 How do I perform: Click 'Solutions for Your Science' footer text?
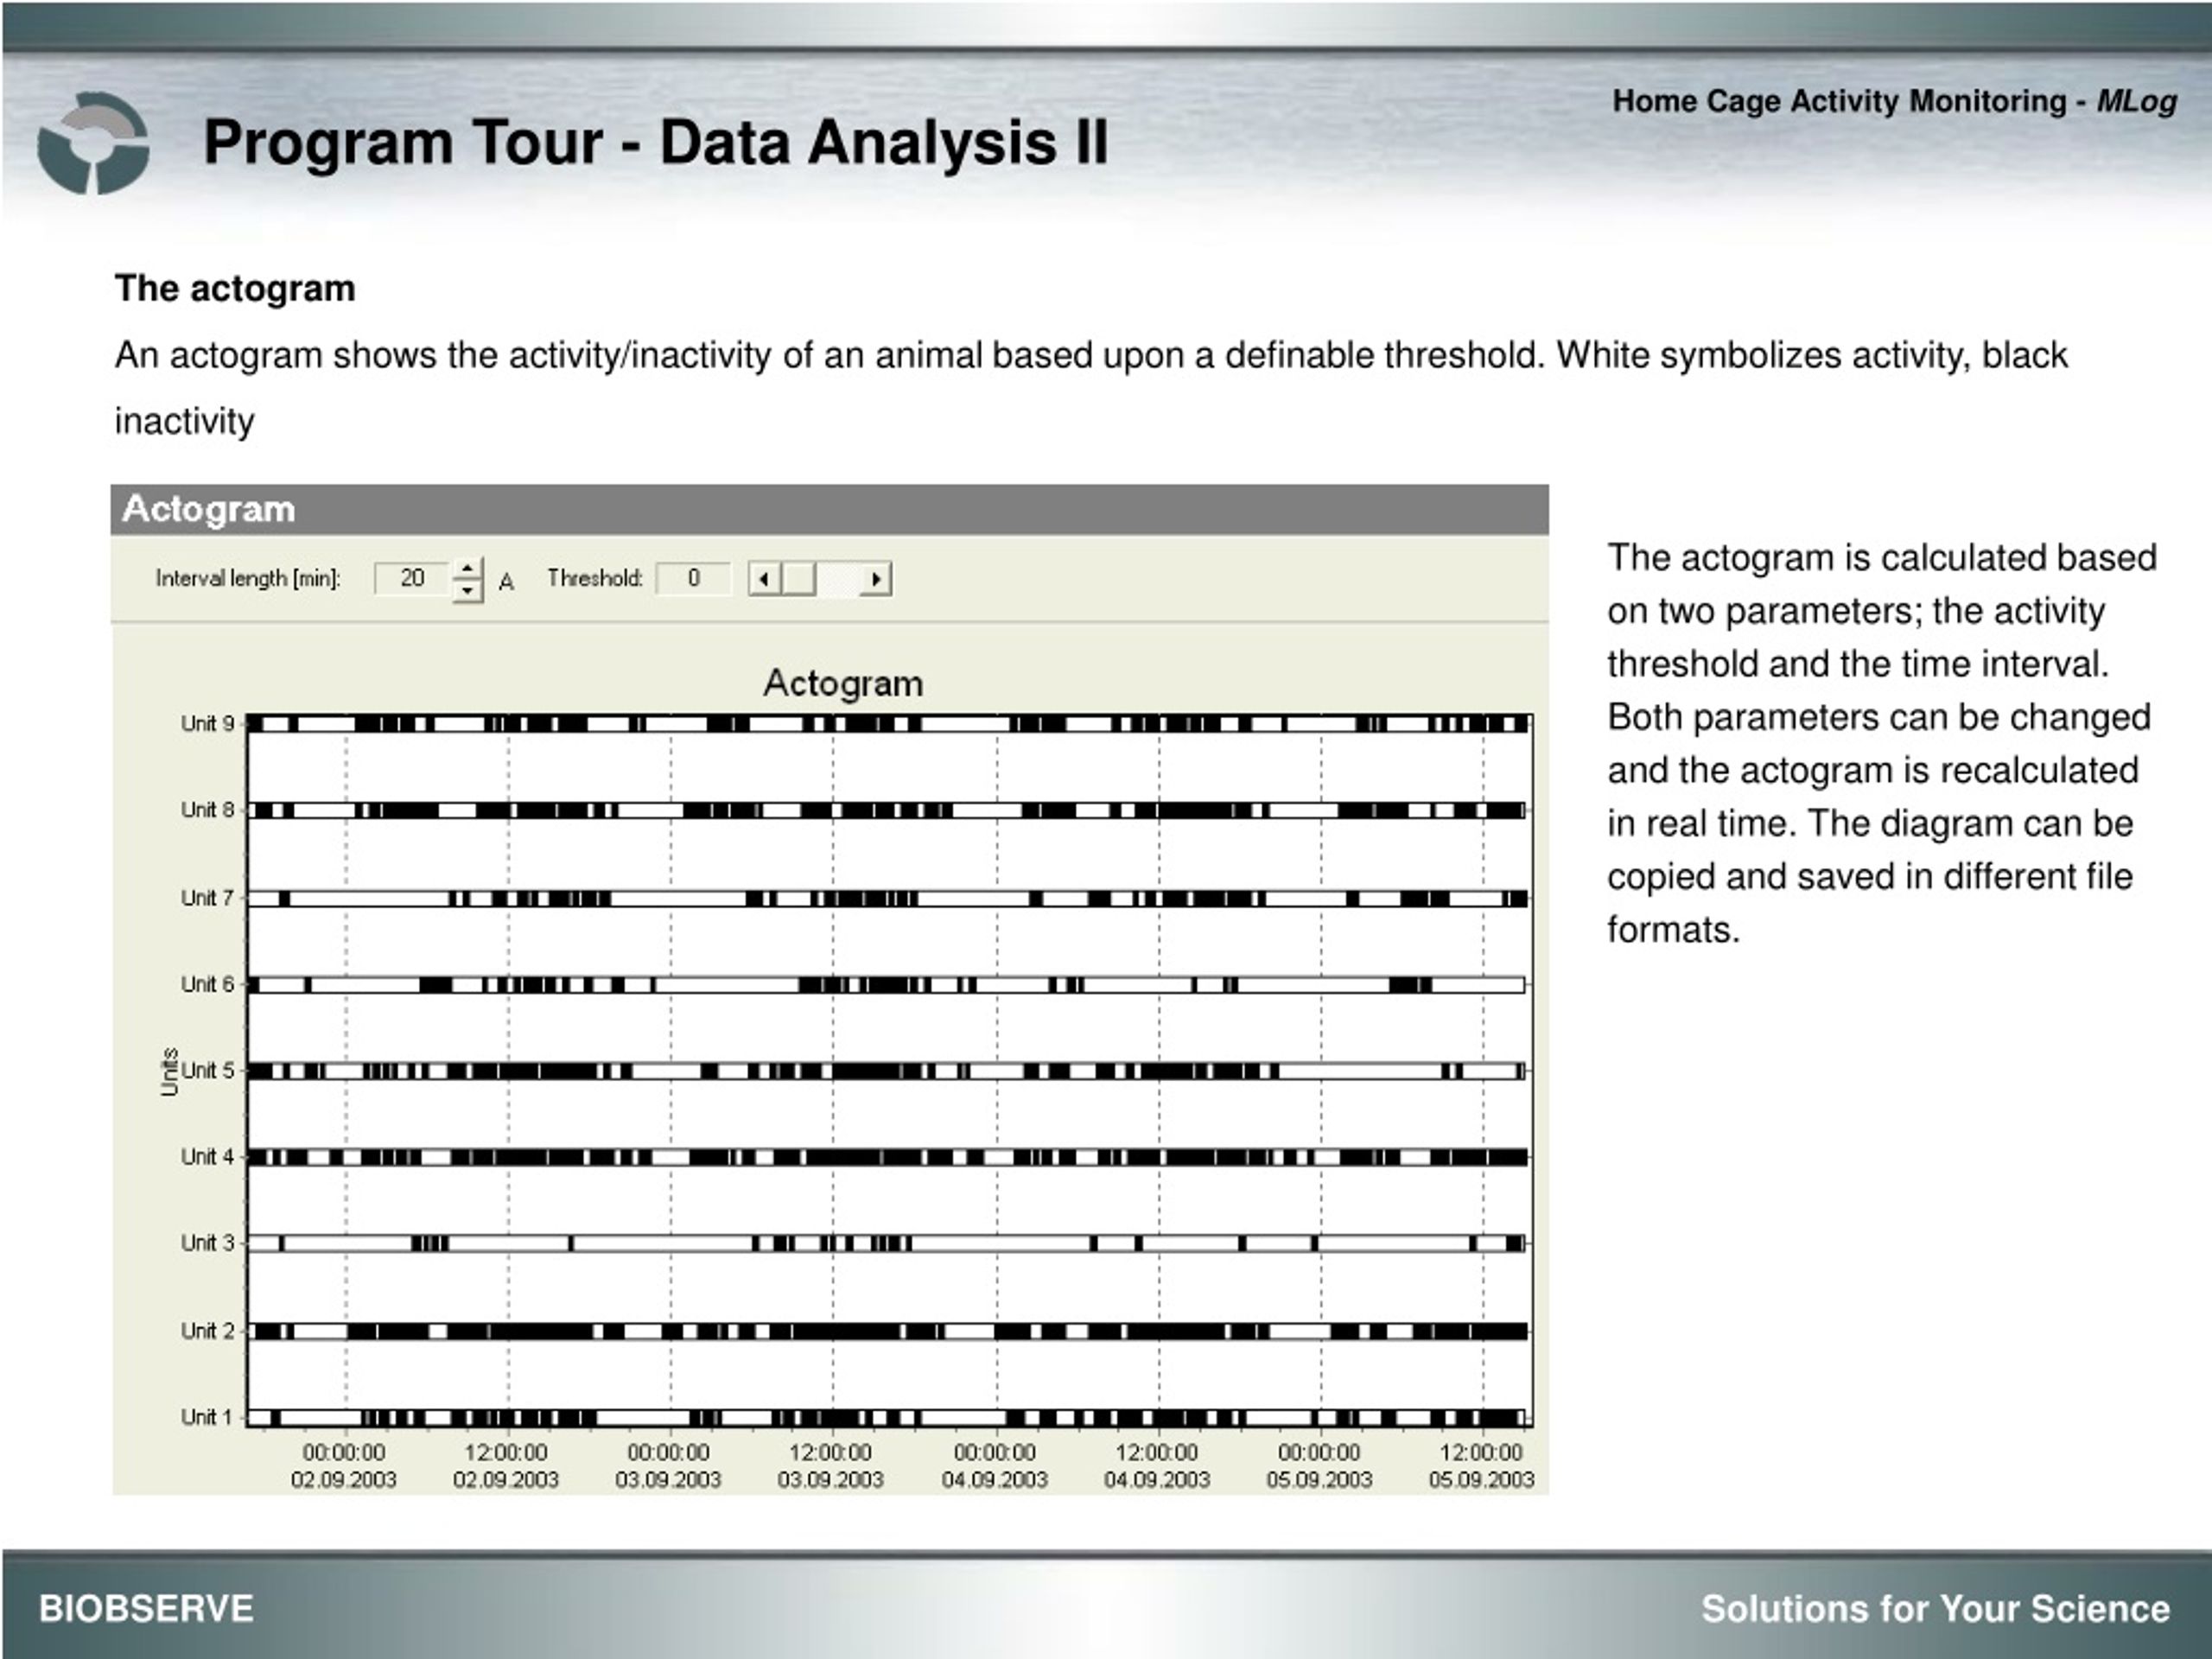1936,1609
